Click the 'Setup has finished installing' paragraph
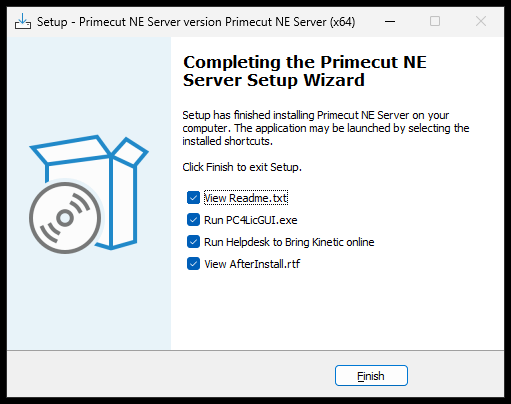511x404 pixels. pyautogui.click(x=326, y=128)
